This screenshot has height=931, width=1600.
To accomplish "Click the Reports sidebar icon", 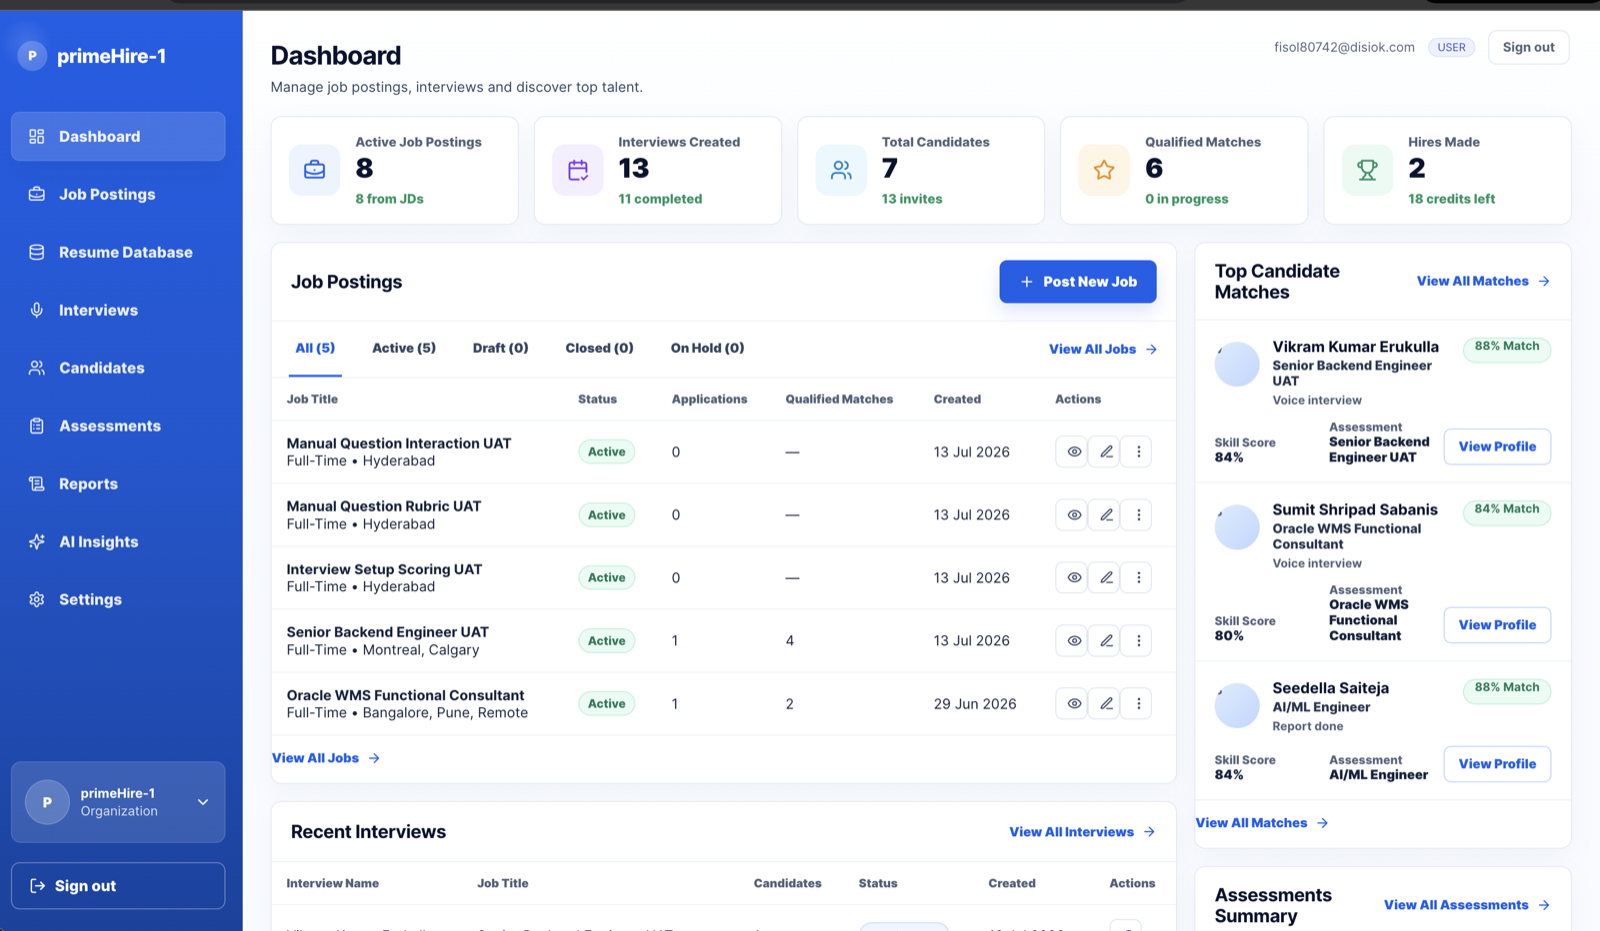I will 37,484.
